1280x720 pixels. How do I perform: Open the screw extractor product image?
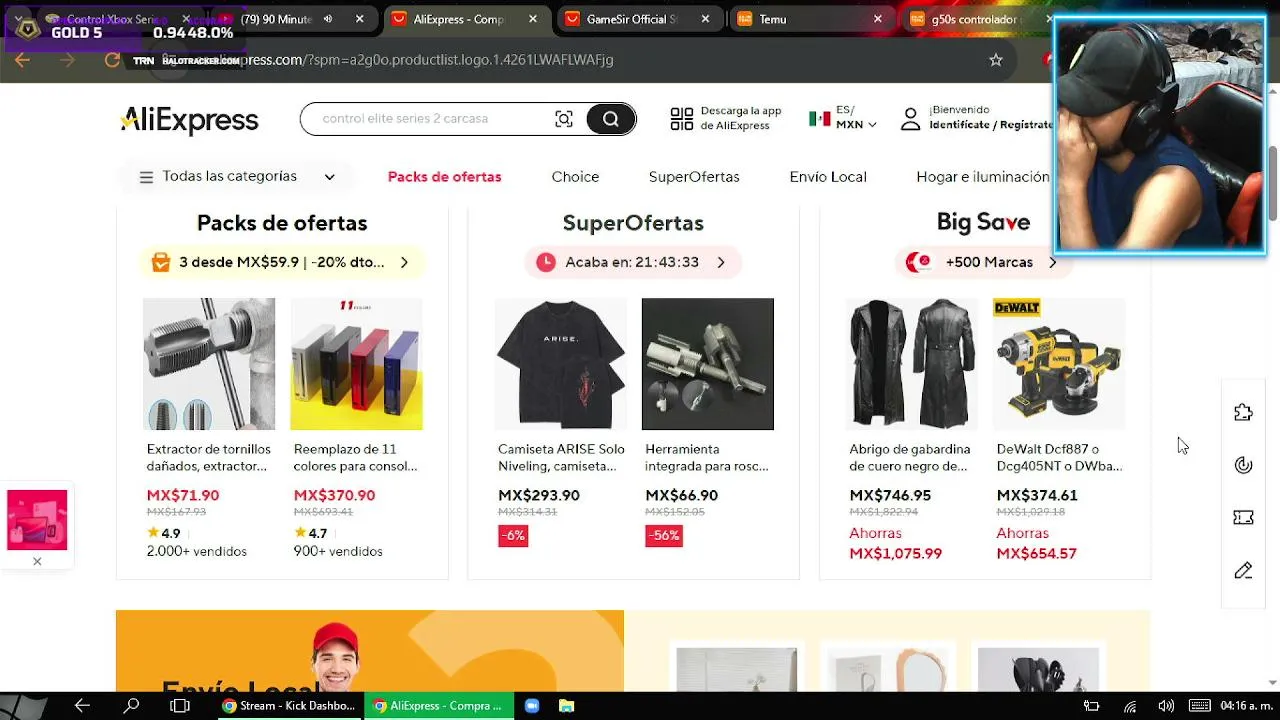coord(209,364)
